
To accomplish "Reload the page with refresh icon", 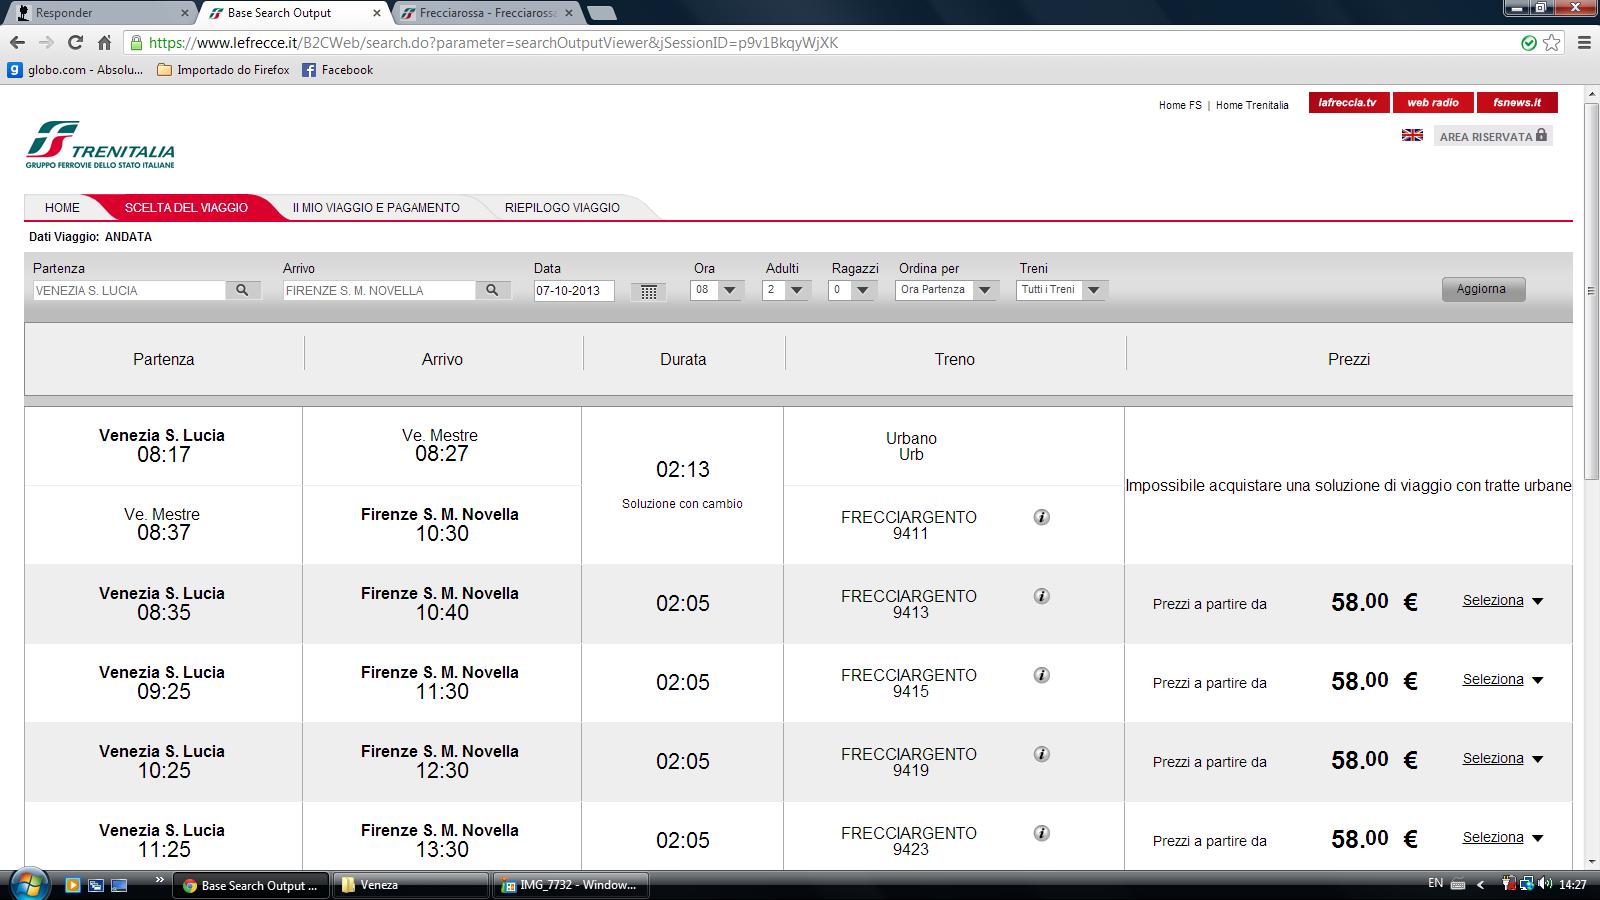I will click(75, 43).
